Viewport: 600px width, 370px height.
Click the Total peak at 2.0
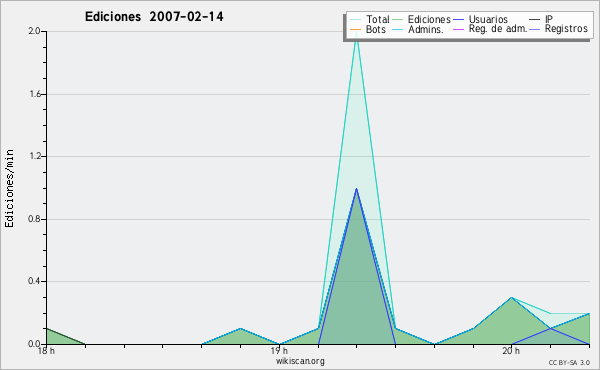pos(357,32)
